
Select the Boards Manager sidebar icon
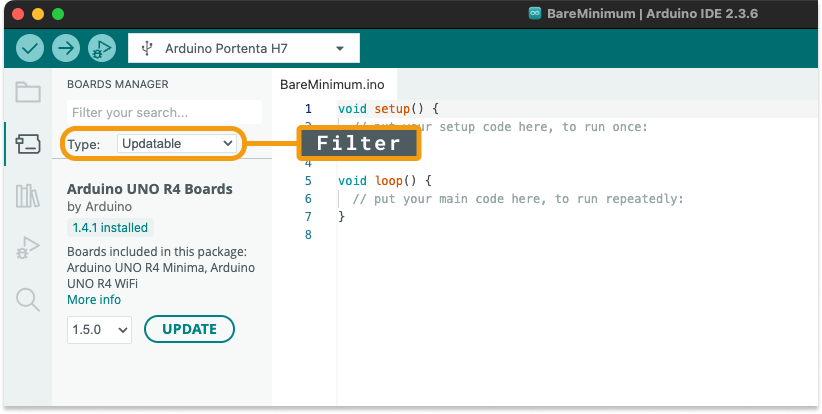click(28, 144)
